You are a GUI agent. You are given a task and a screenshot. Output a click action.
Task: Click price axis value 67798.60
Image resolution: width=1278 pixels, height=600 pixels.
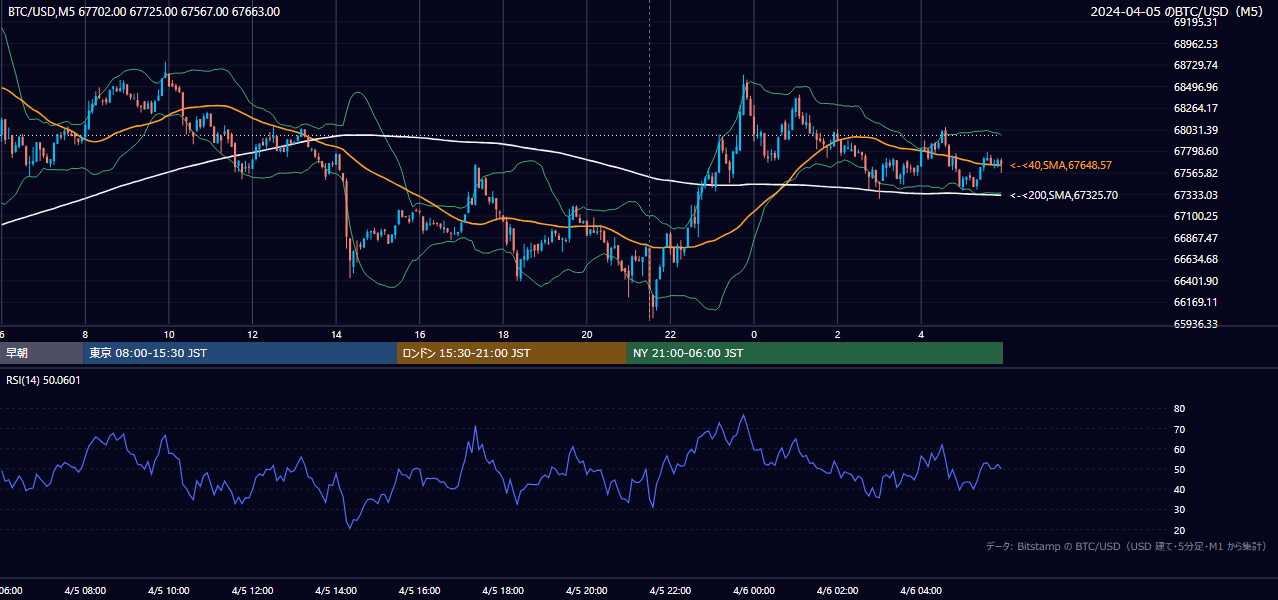pyautogui.click(x=1195, y=151)
